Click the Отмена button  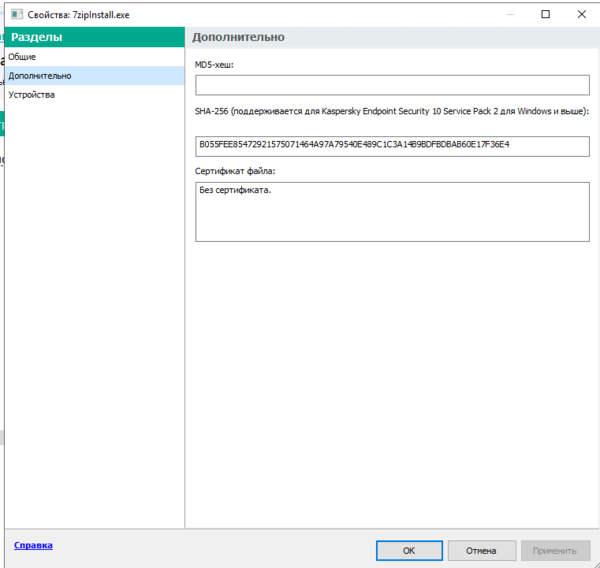(481, 550)
